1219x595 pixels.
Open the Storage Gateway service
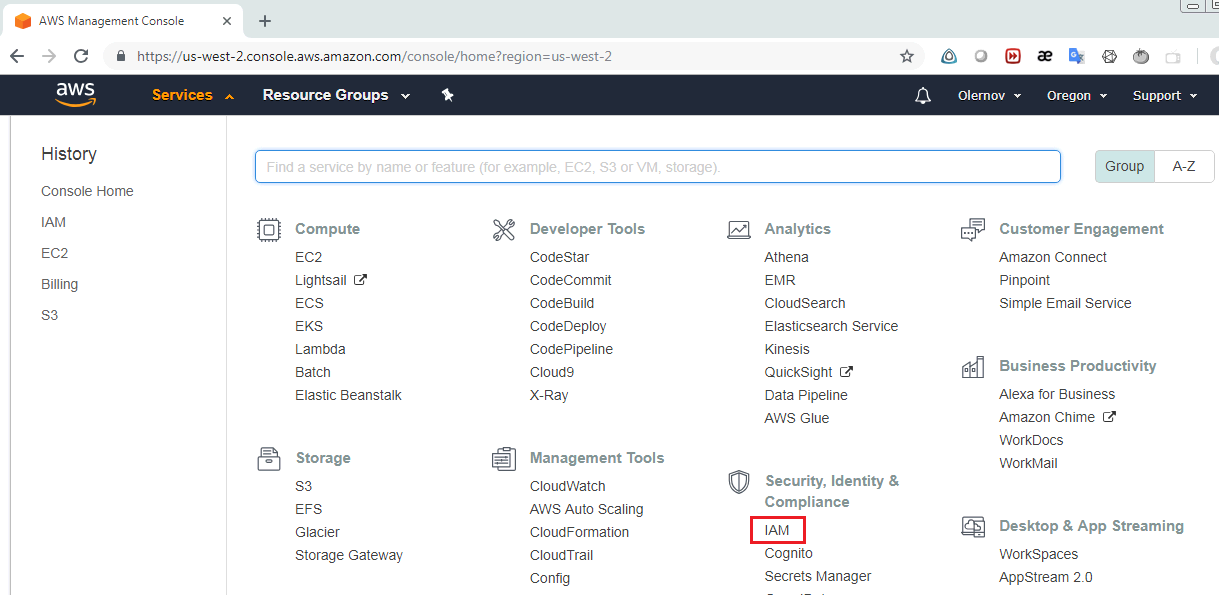point(349,555)
